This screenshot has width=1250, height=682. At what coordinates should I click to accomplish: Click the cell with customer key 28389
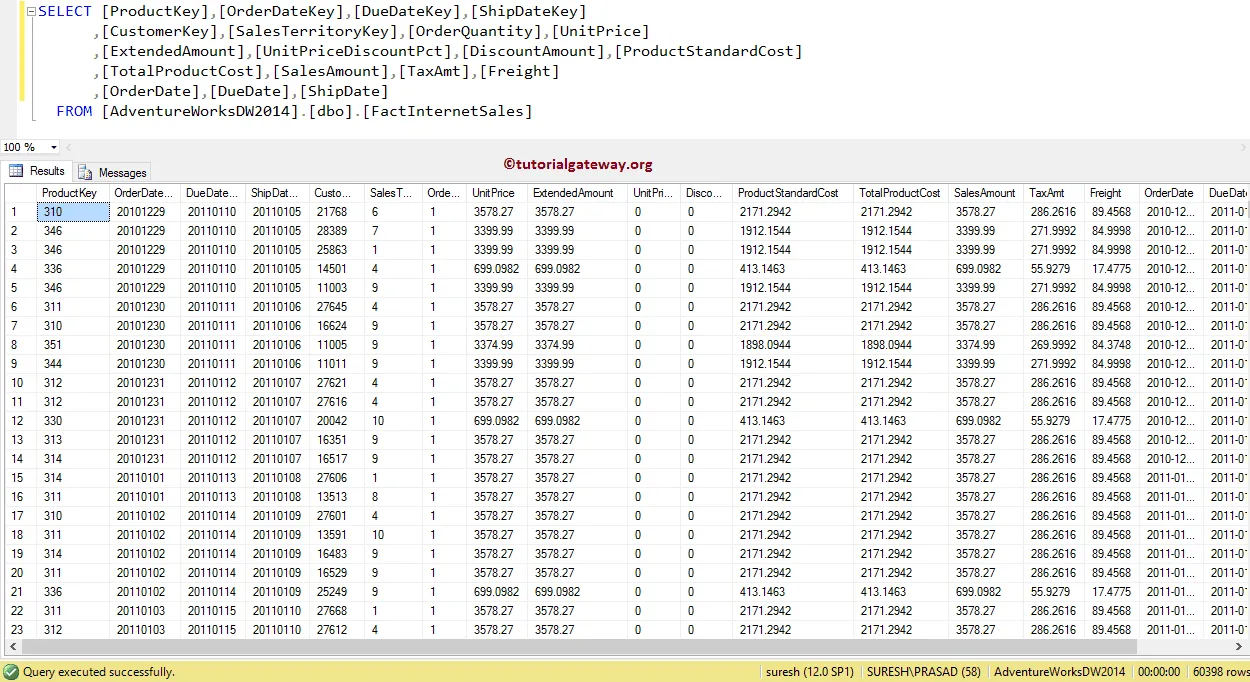pos(336,231)
